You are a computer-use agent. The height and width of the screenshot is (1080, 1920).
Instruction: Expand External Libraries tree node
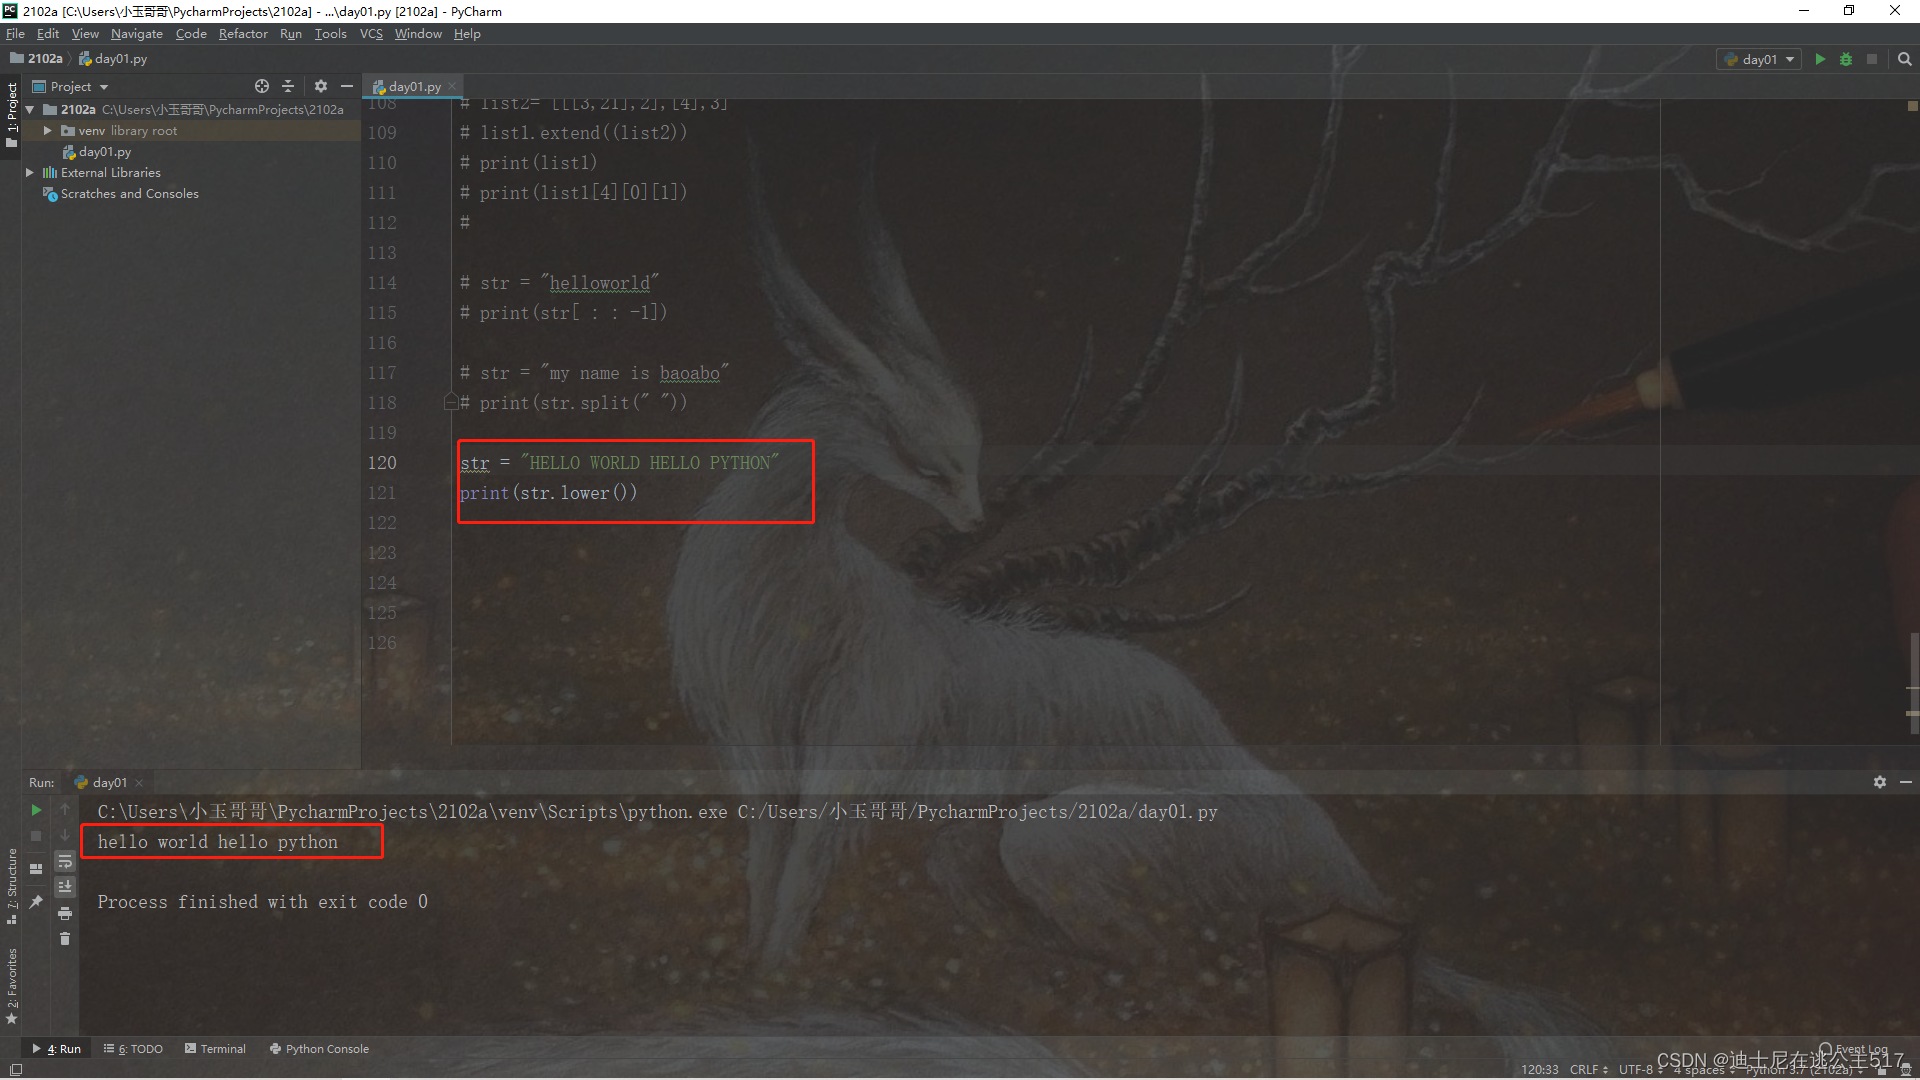point(30,173)
